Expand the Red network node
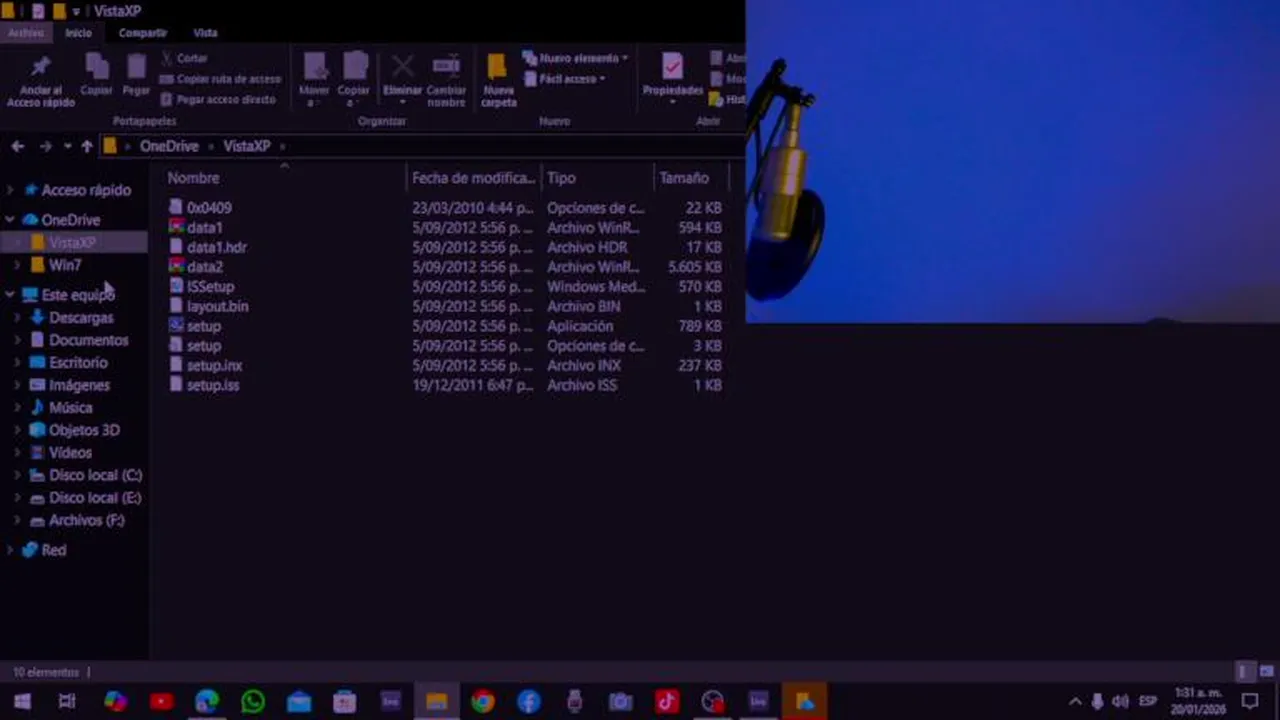1280x720 pixels. pos(10,550)
